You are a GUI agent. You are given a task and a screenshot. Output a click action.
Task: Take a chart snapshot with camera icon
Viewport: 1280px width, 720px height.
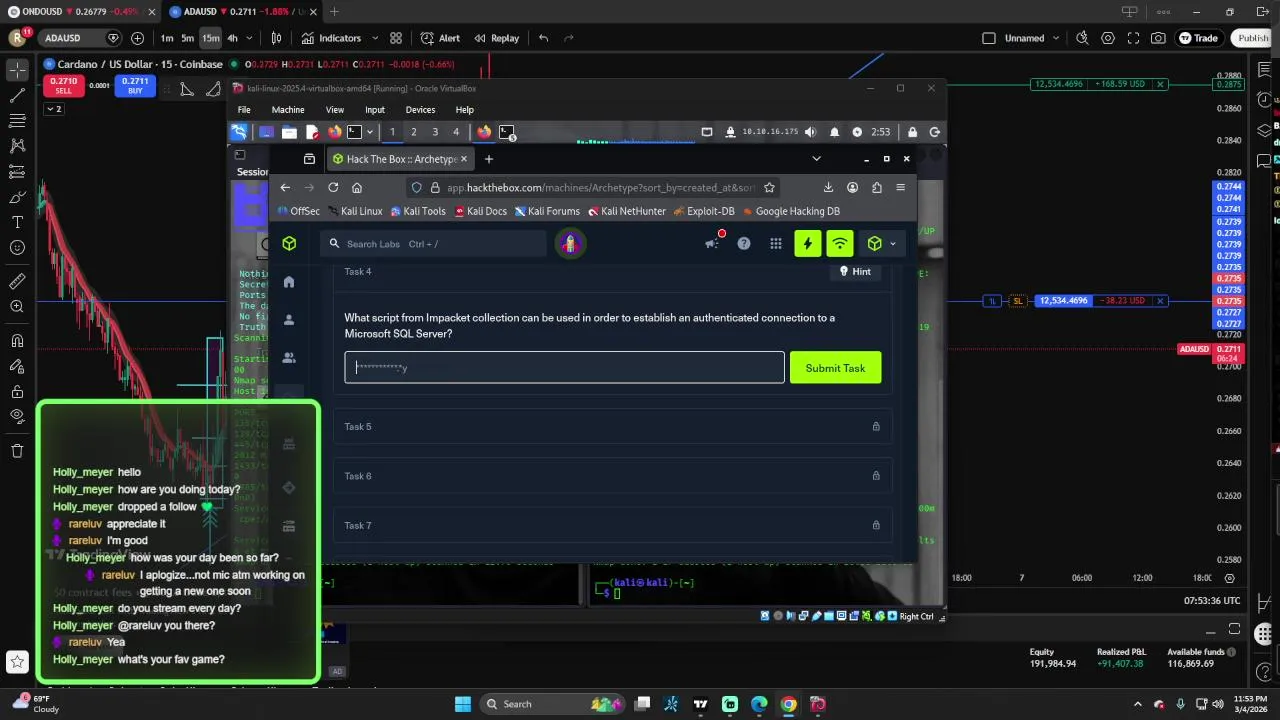tap(1158, 38)
